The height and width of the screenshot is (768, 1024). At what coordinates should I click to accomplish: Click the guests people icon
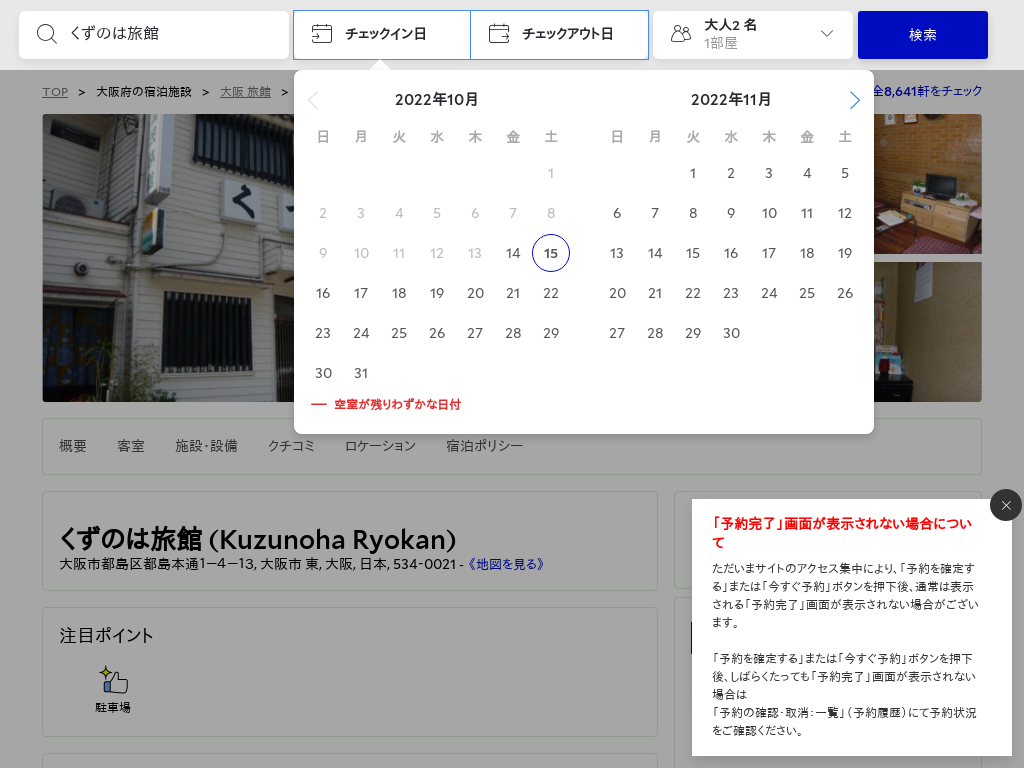coord(680,33)
